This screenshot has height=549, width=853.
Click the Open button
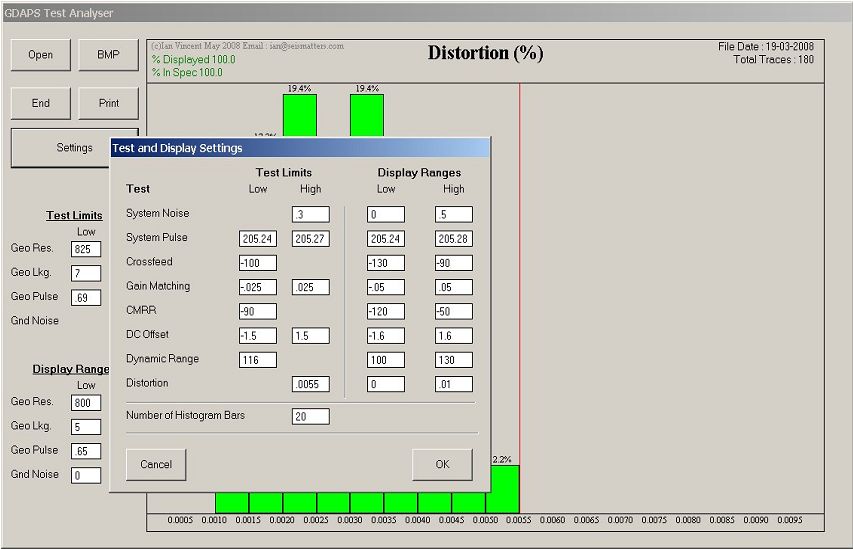tap(41, 55)
